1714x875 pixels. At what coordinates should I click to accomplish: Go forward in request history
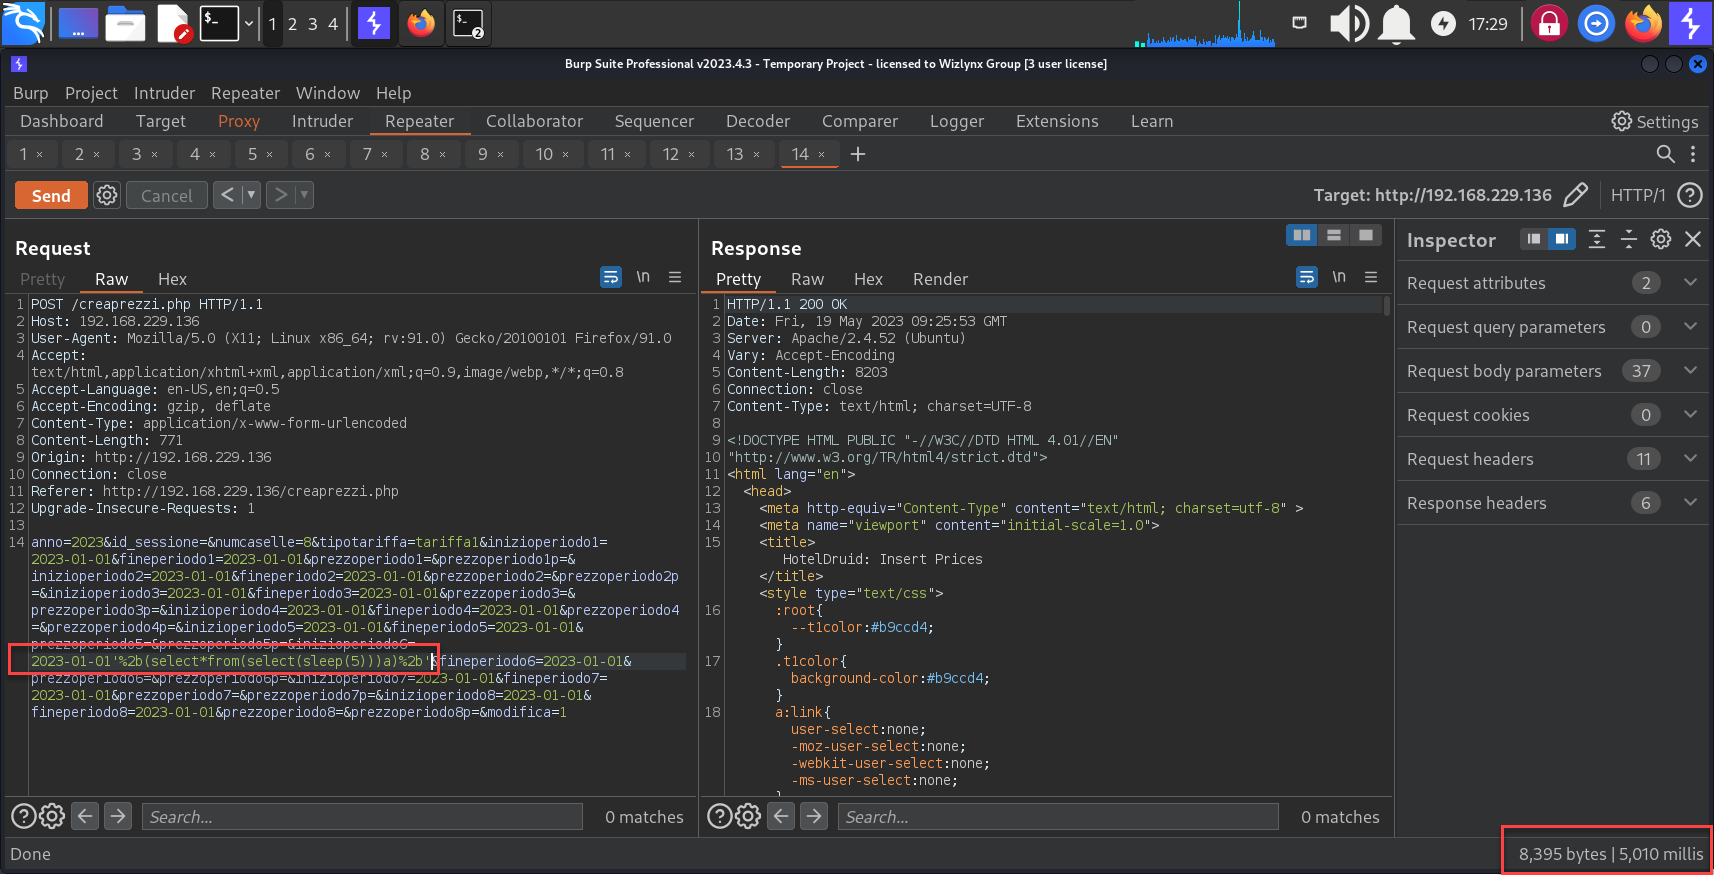click(281, 195)
